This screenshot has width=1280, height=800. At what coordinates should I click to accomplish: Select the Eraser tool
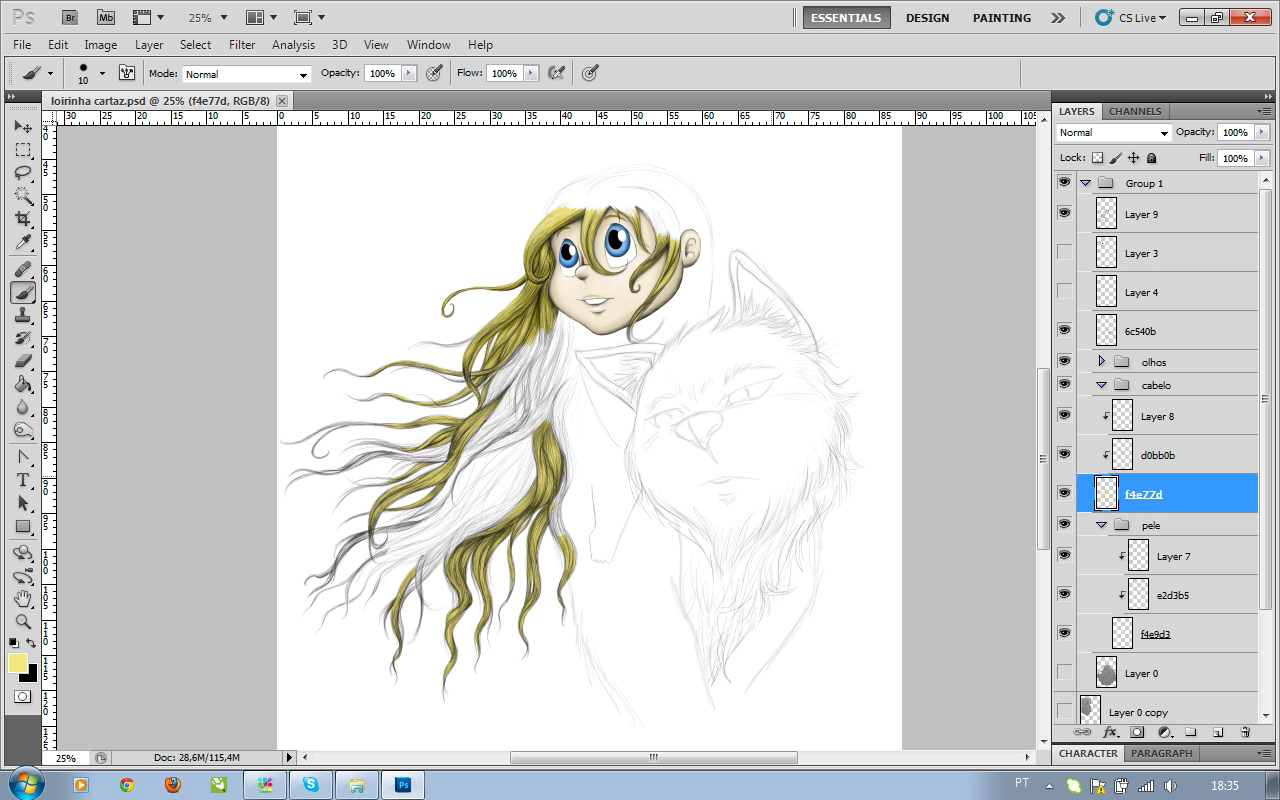(23, 361)
